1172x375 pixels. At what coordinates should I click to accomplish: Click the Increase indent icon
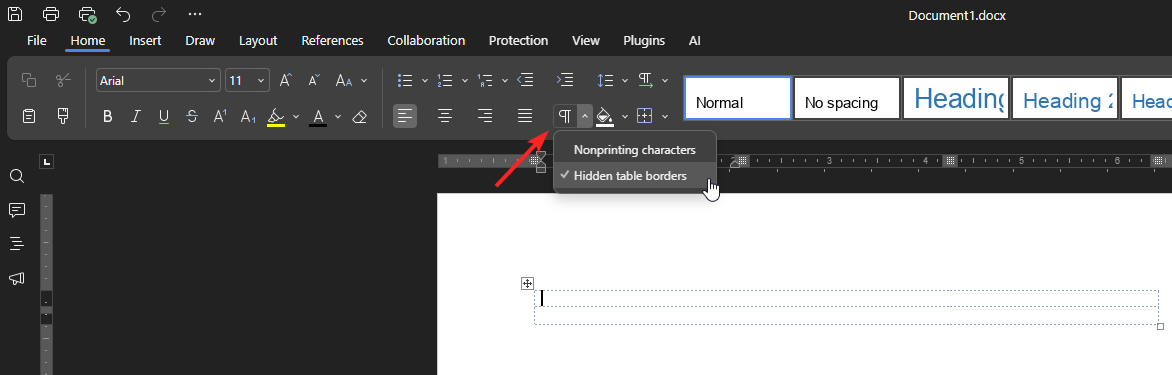click(x=565, y=80)
